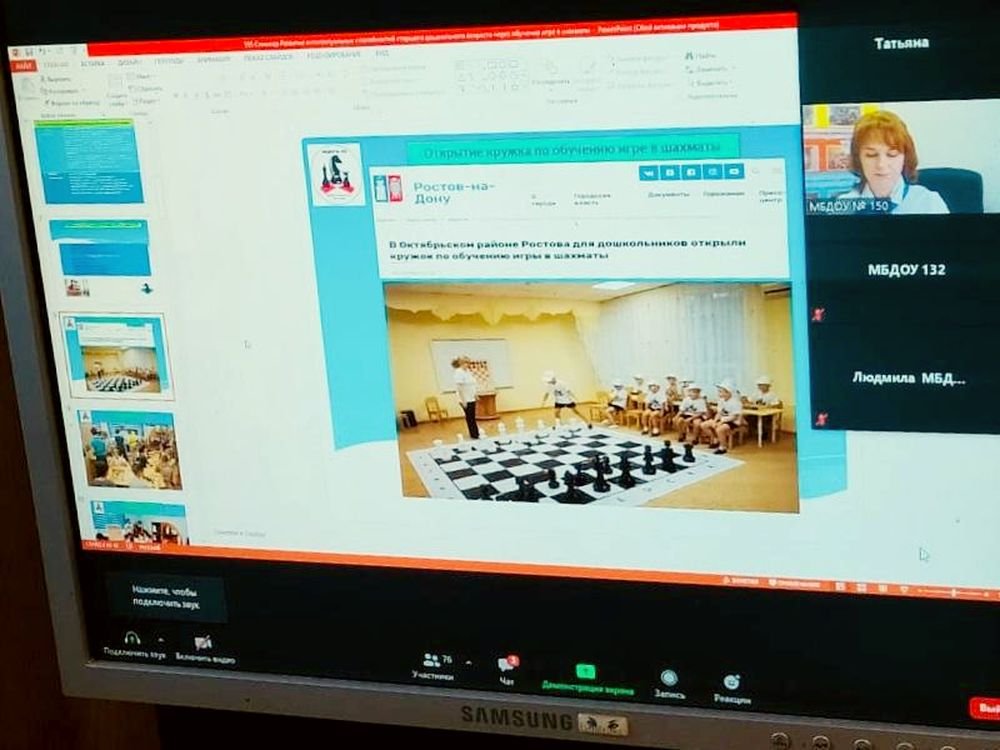Open the Zoom 'Чат' chat panel

click(506, 665)
